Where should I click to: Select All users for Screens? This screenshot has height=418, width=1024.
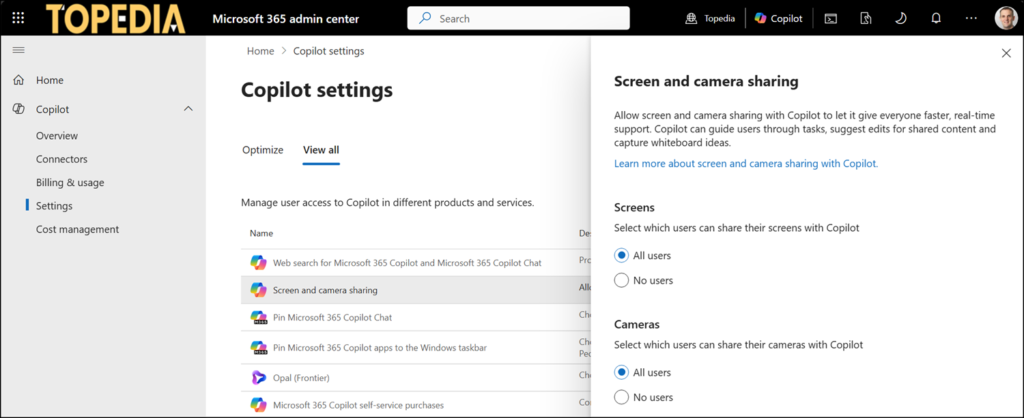(x=622, y=255)
